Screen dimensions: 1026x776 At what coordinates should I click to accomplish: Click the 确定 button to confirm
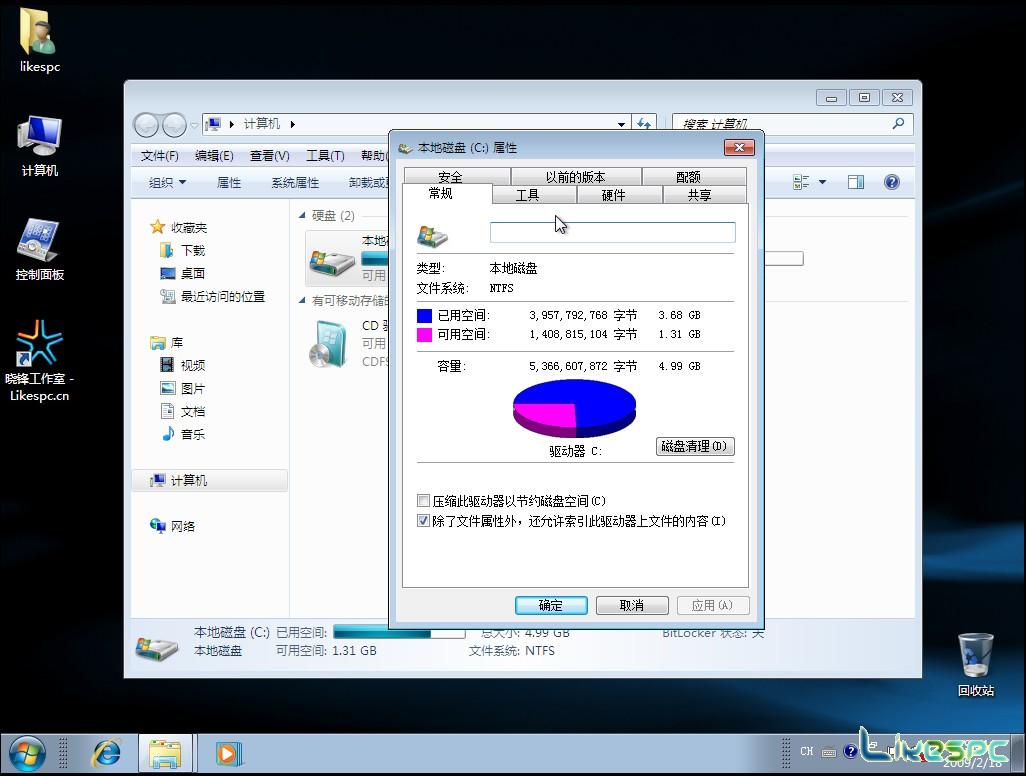click(551, 605)
